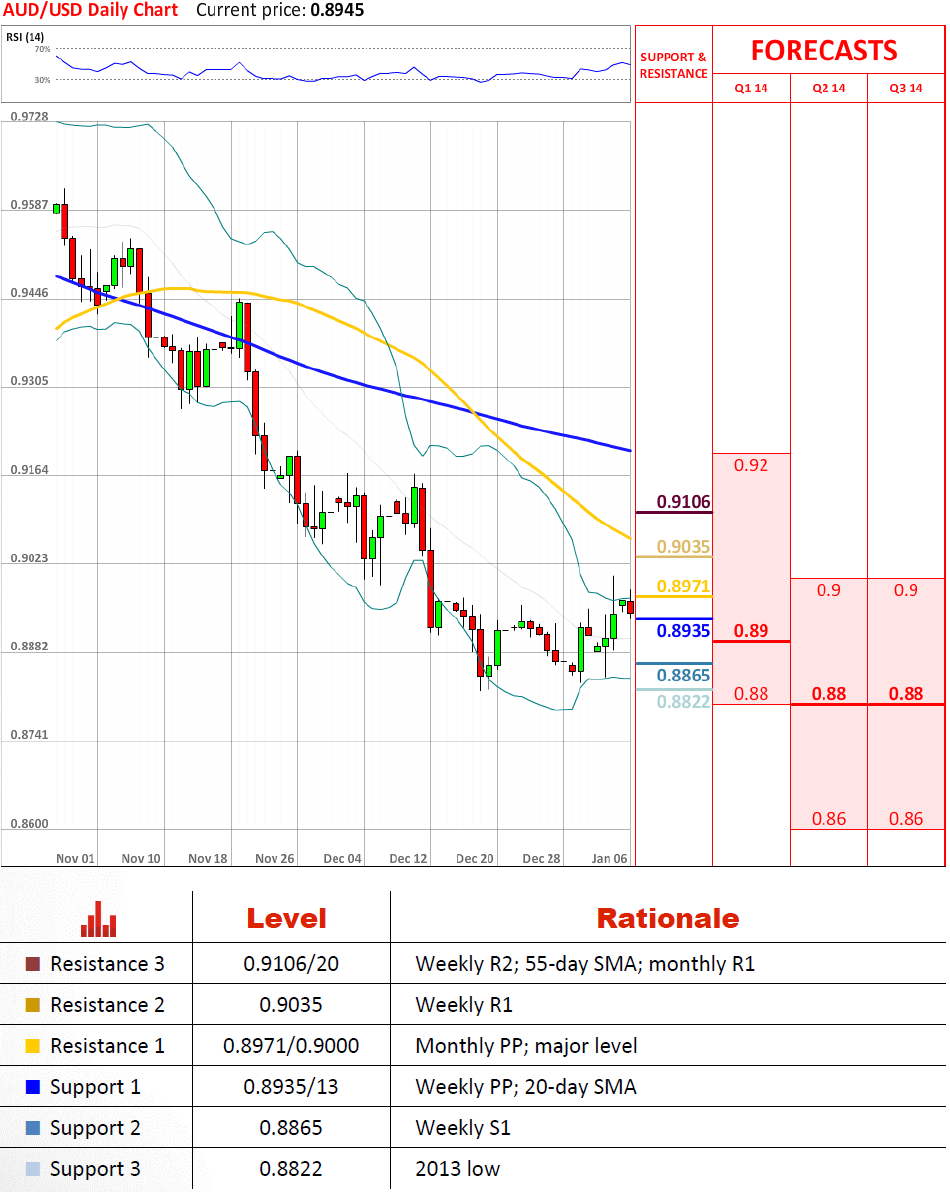Viewport: 950px width, 1192px height.
Task: Select the Support 1 blue swatch
Action: 33,1087
